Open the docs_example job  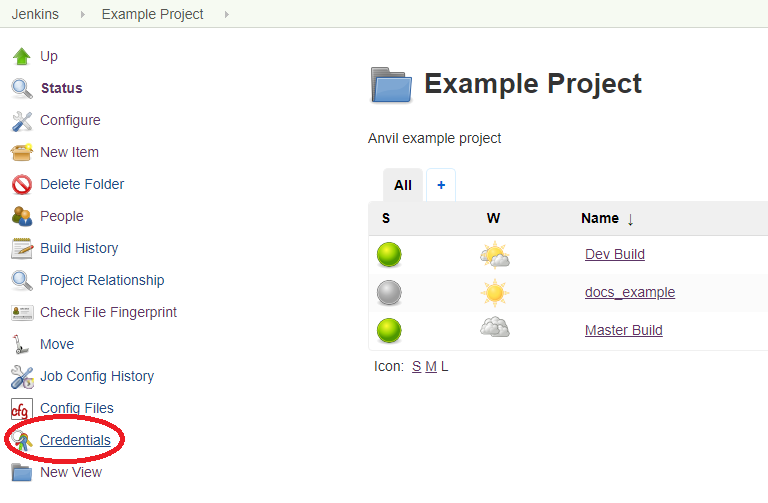pyautogui.click(x=630, y=292)
